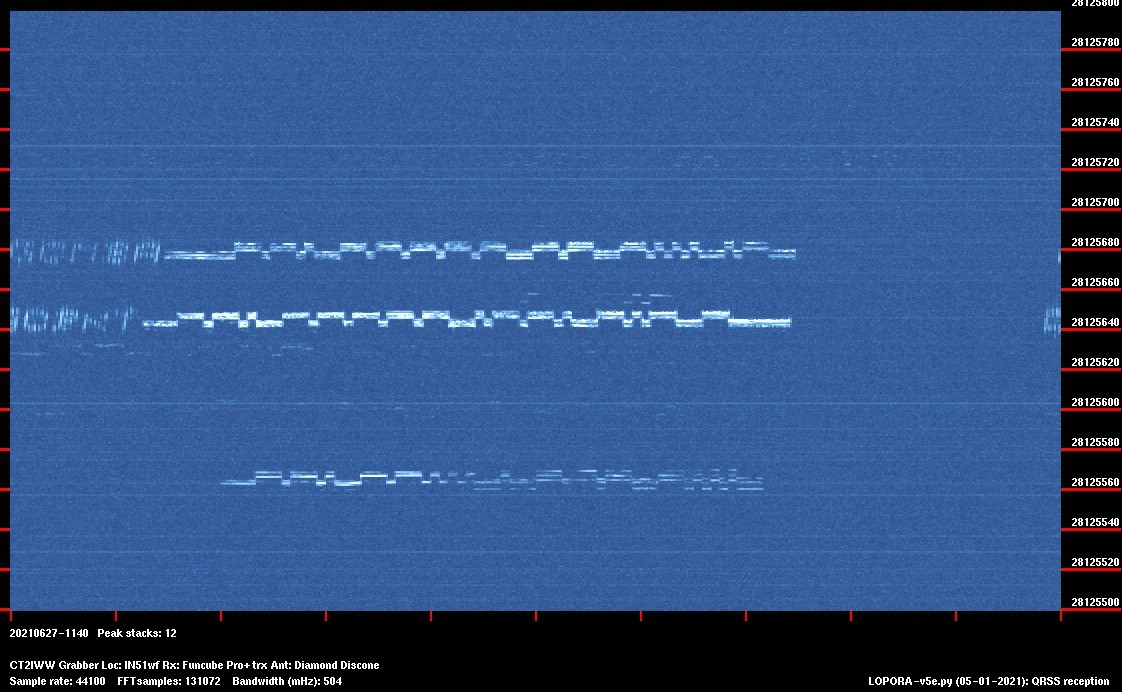Click the 28125680 frequency label
The height and width of the screenshot is (692, 1122).
click(1095, 243)
